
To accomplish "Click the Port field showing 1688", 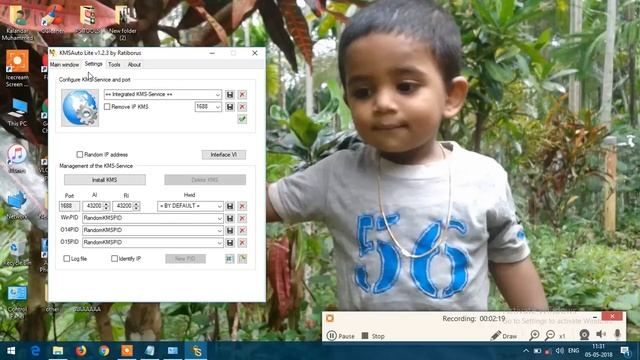I will [69, 206].
